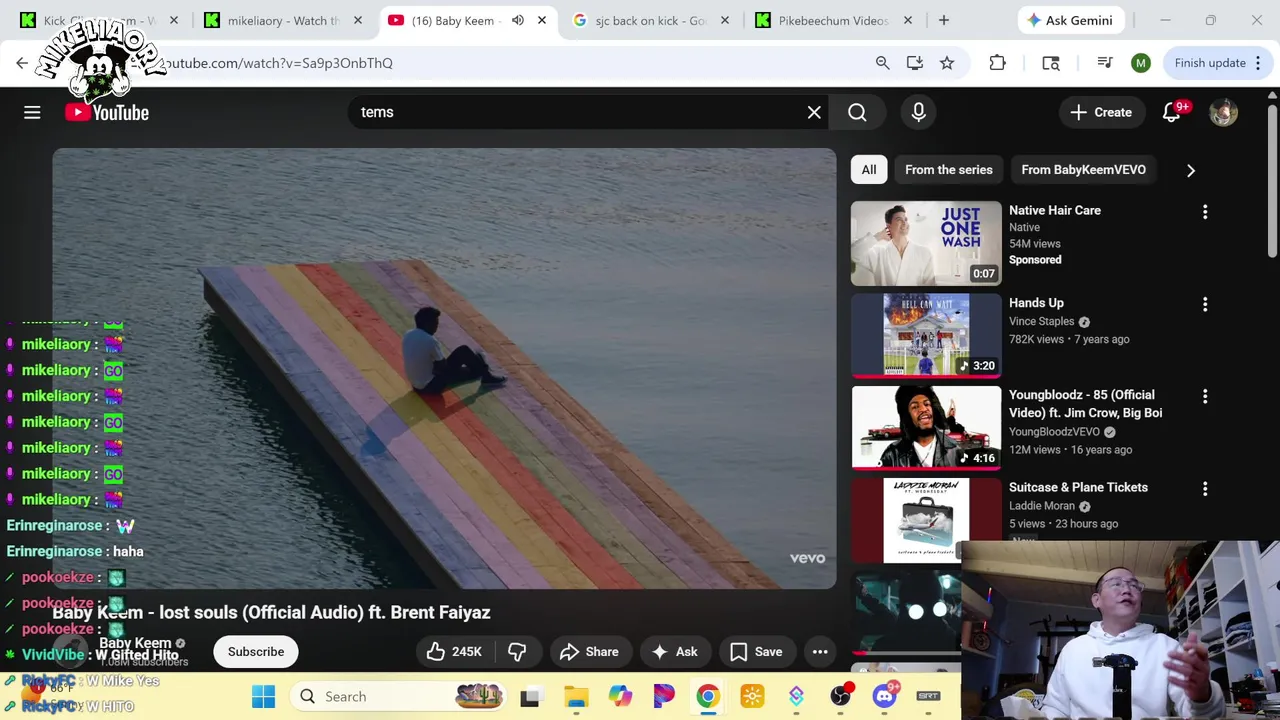Image resolution: width=1280 pixels, height=720 pixels.
Task: Open the media controls icon in Chrome toolbar
Action: coord(1104,63)
